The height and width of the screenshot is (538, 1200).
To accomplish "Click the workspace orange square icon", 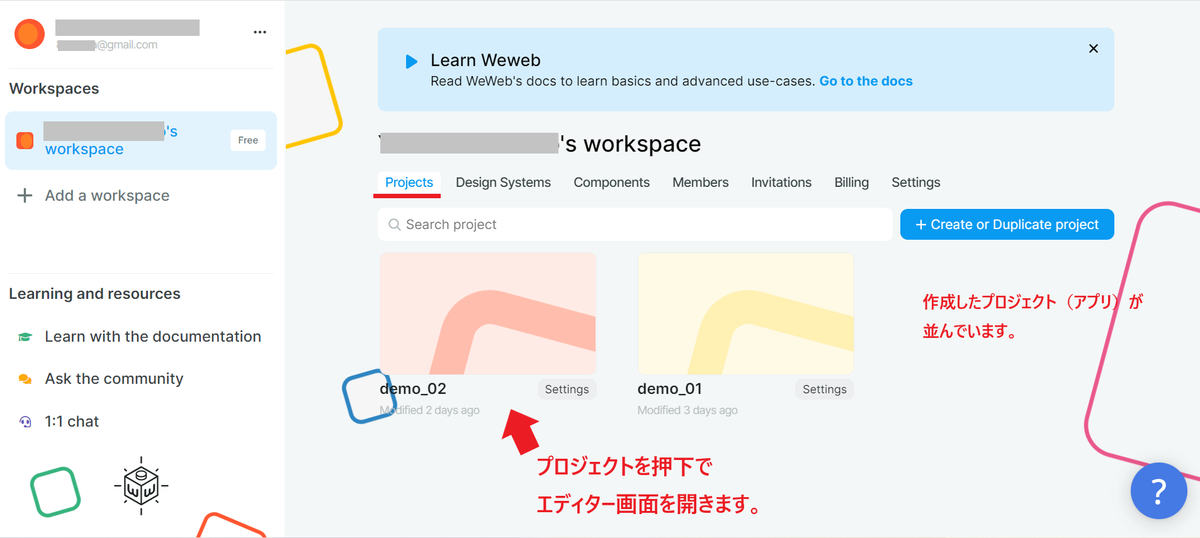I will 25,140.
